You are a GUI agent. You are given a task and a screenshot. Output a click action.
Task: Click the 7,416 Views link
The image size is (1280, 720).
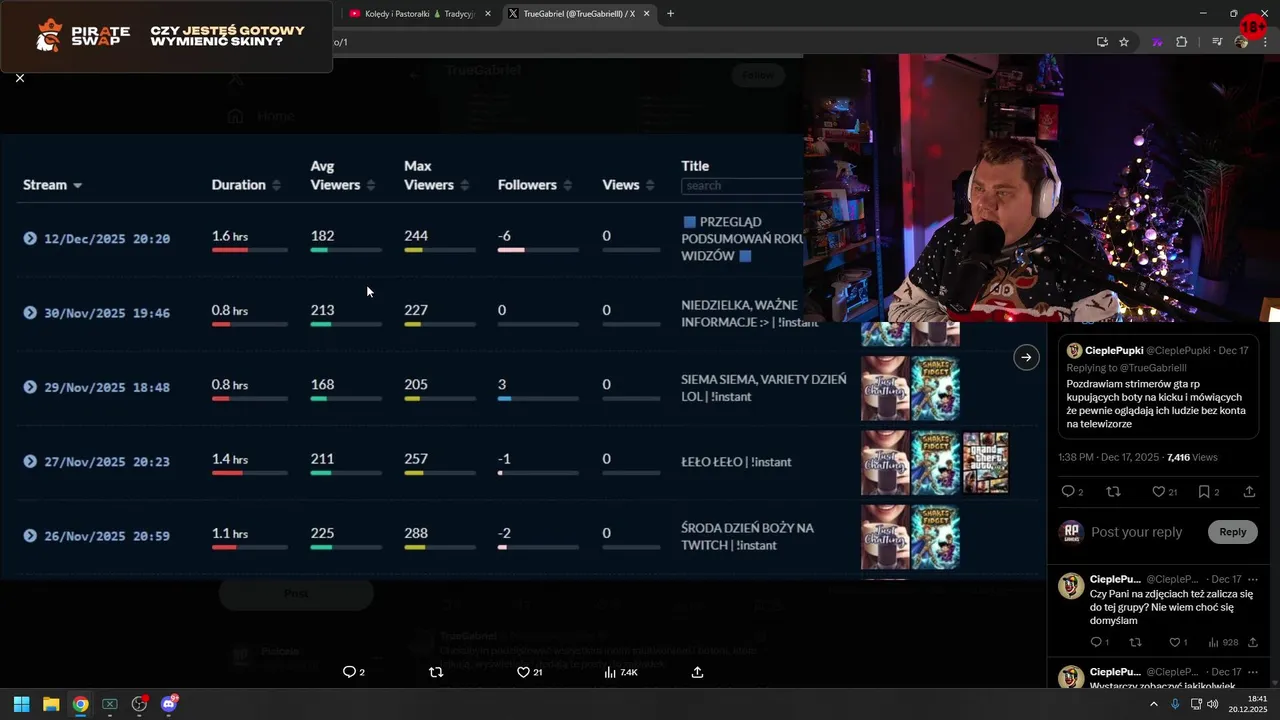click(x=1192, y=457)
